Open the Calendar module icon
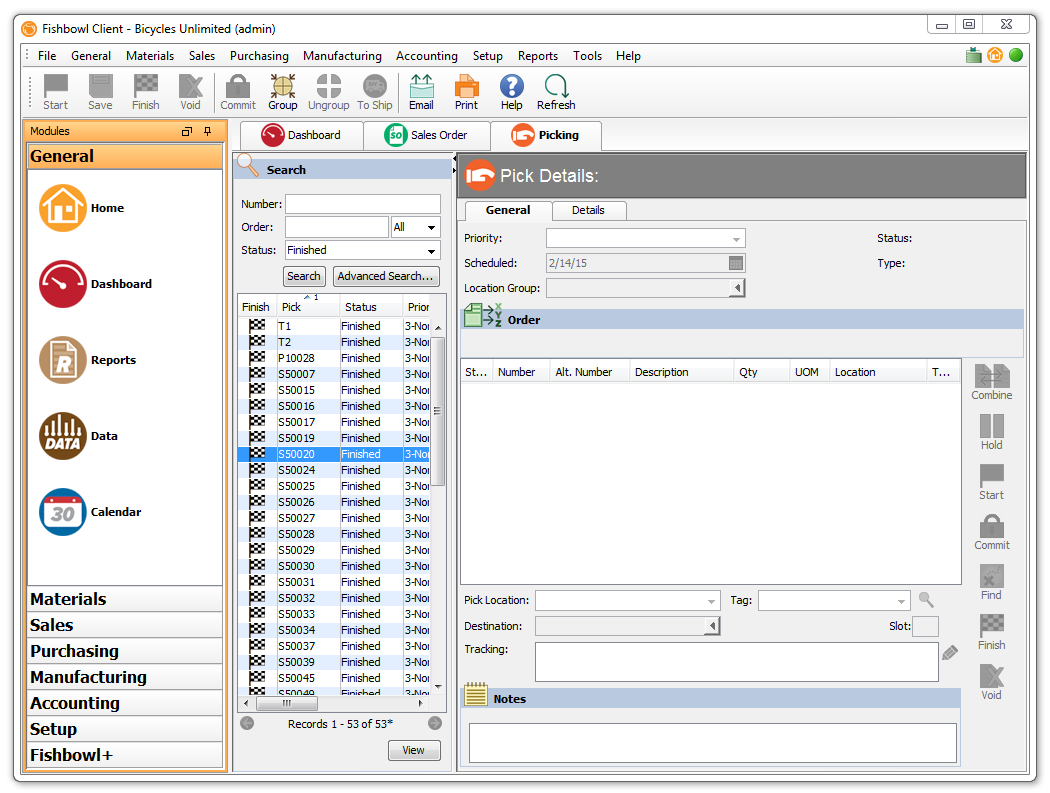Screen dimensions: 1050x793 coord(63,512)
